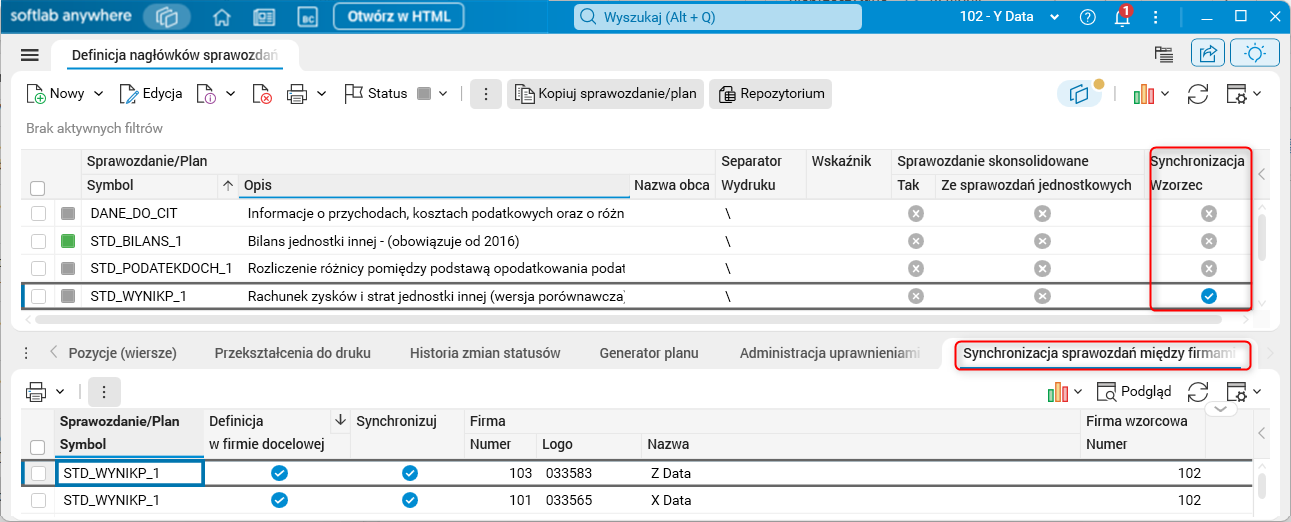Screen dimensions: 1291x522
Task: Tick the checkbox for DANE_DO_CIT row
Action: point(38,213)
